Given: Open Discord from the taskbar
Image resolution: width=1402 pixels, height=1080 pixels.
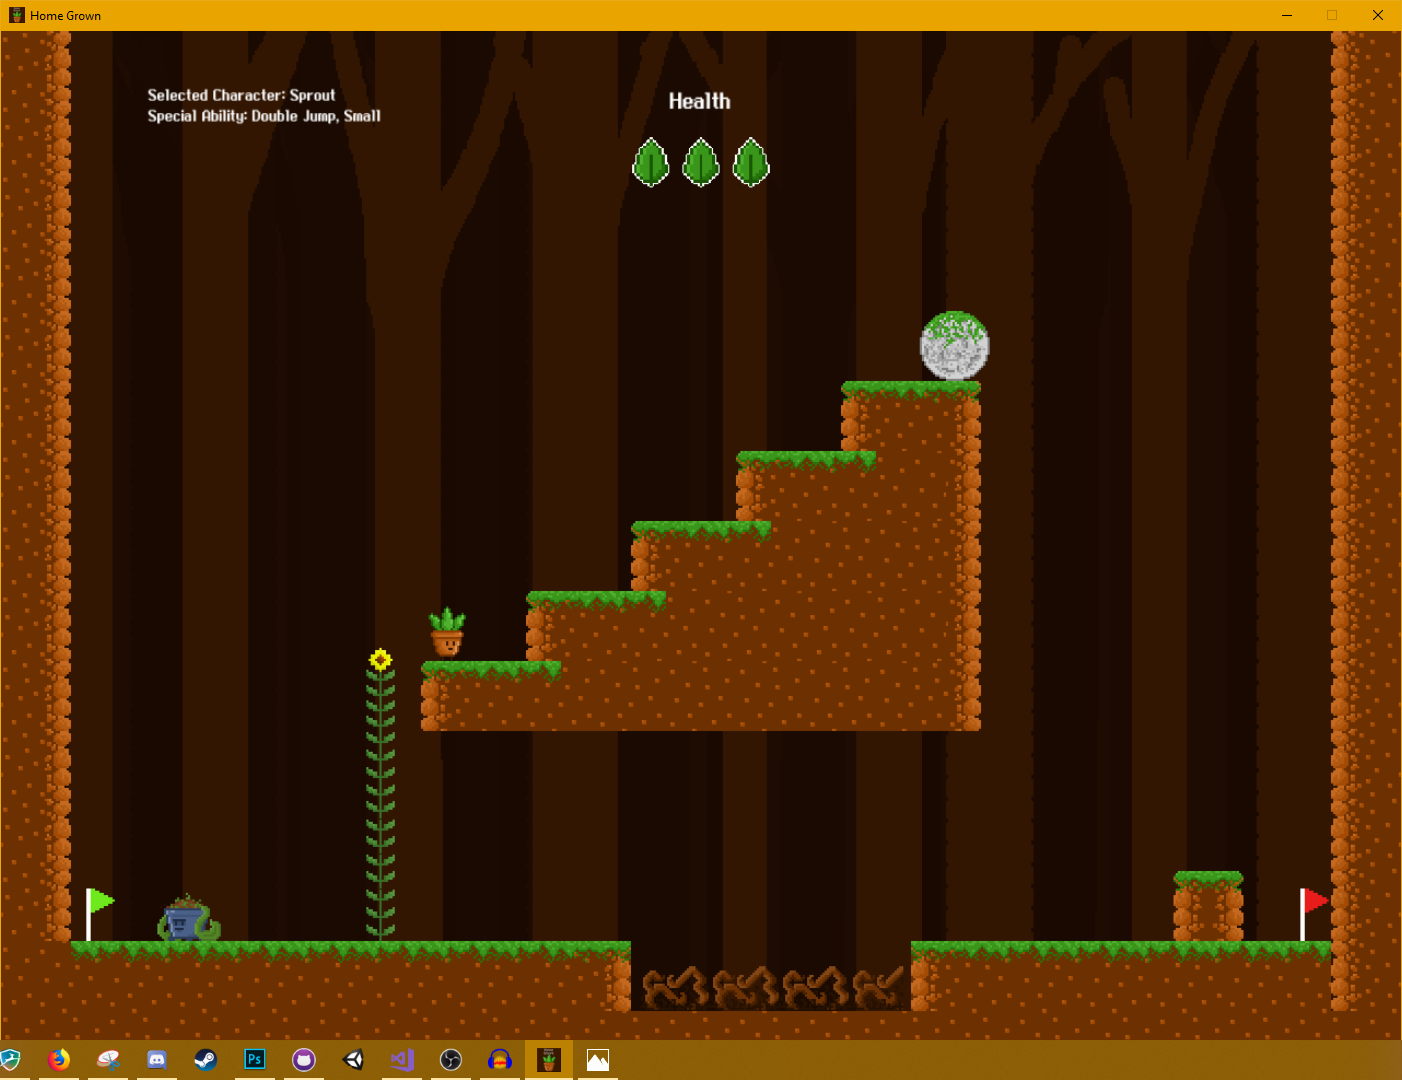Looking at the screenshot, I should pyautogui.click(x=157, y=1060).
